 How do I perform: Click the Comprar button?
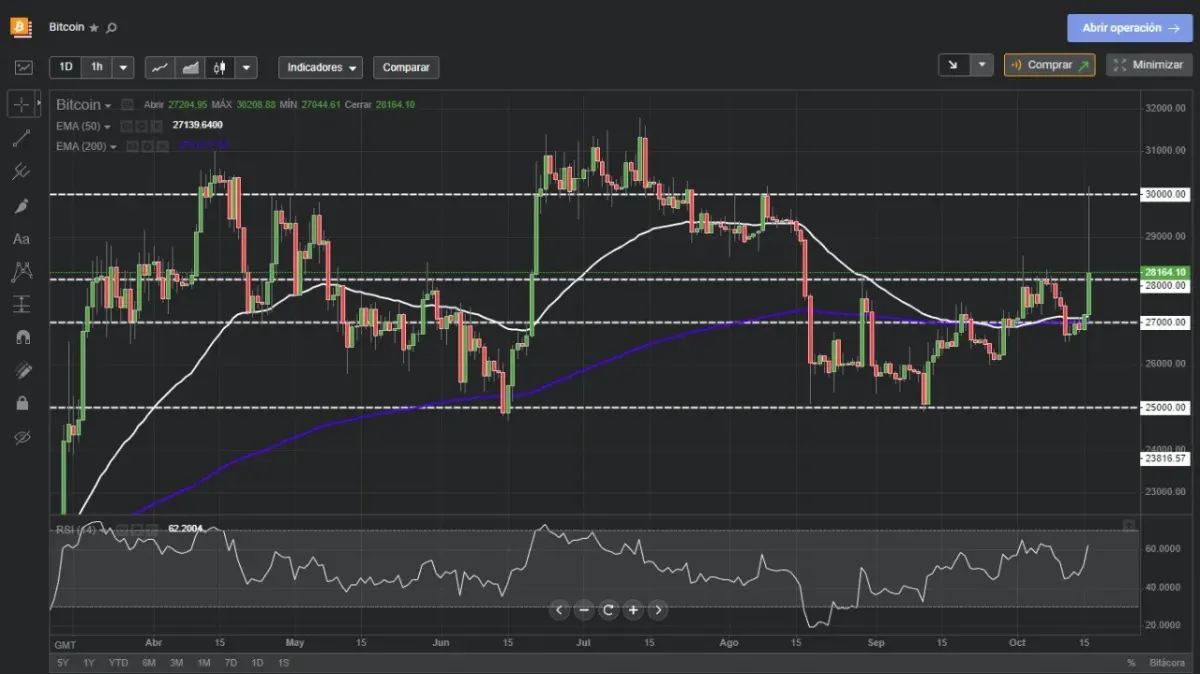[x=1049, y=65]
